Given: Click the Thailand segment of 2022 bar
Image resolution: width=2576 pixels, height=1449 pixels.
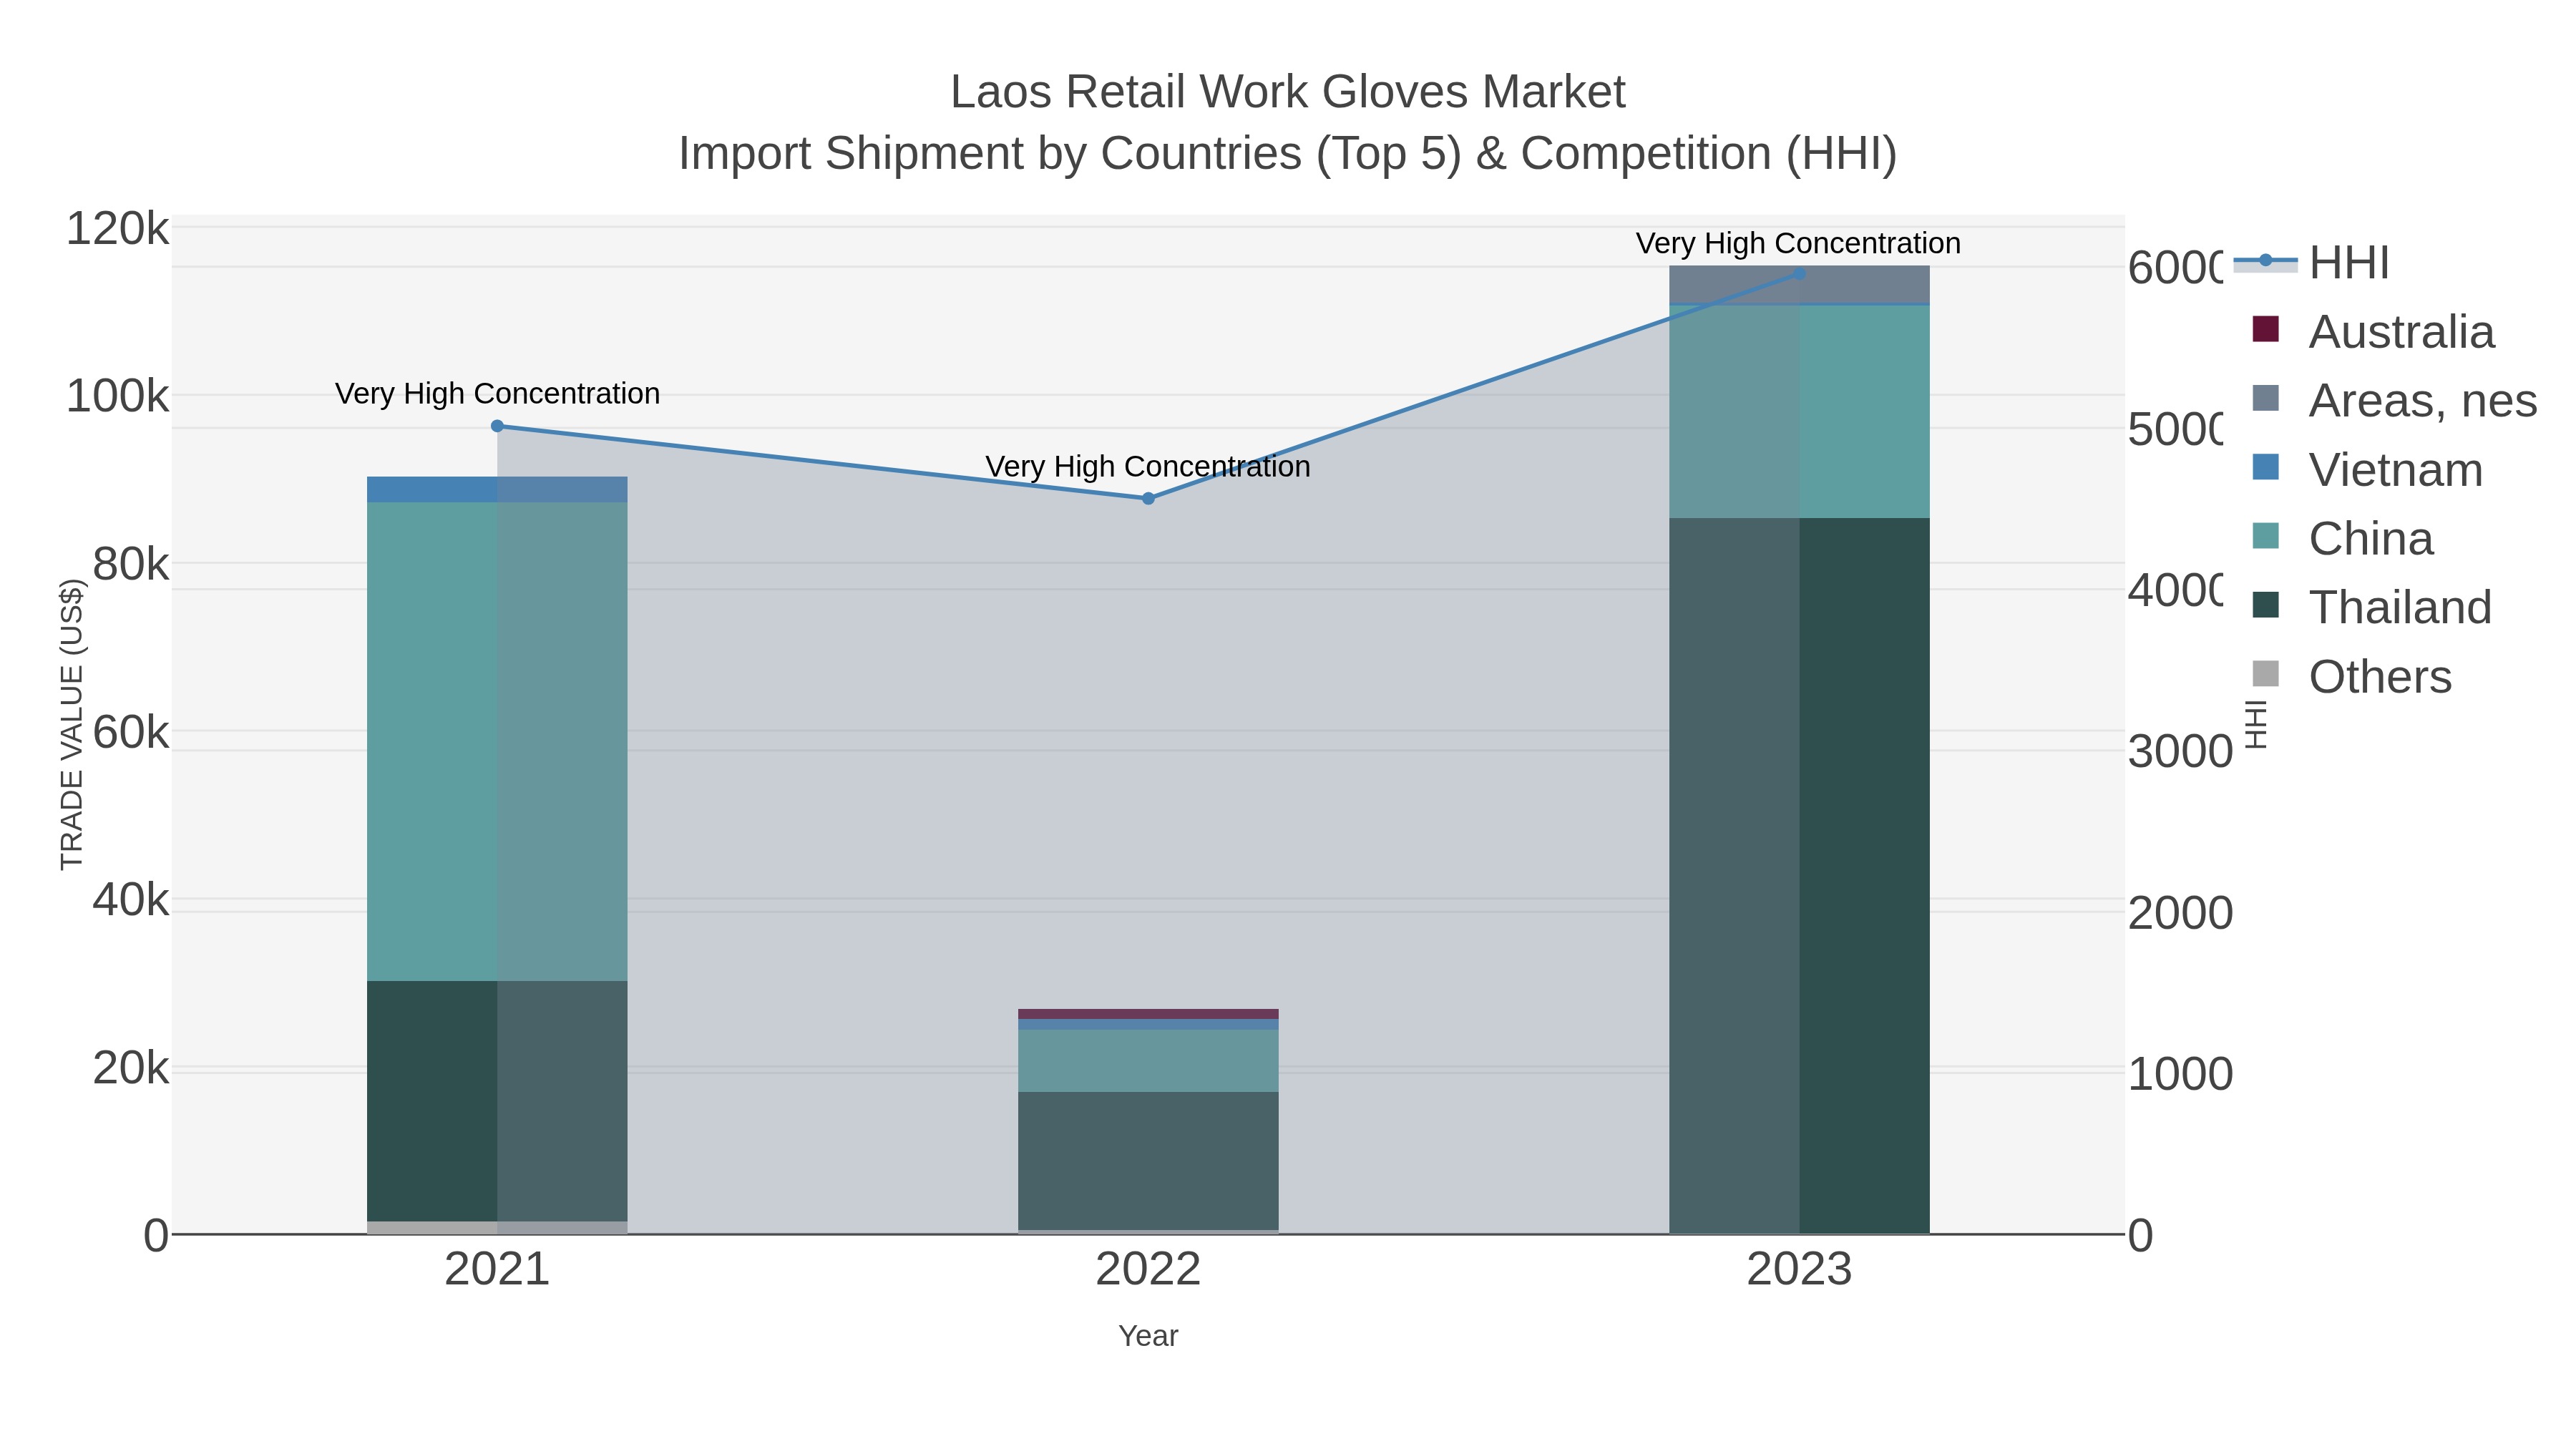Looking at the screenshot, I should click(x=1148, y=1161).
